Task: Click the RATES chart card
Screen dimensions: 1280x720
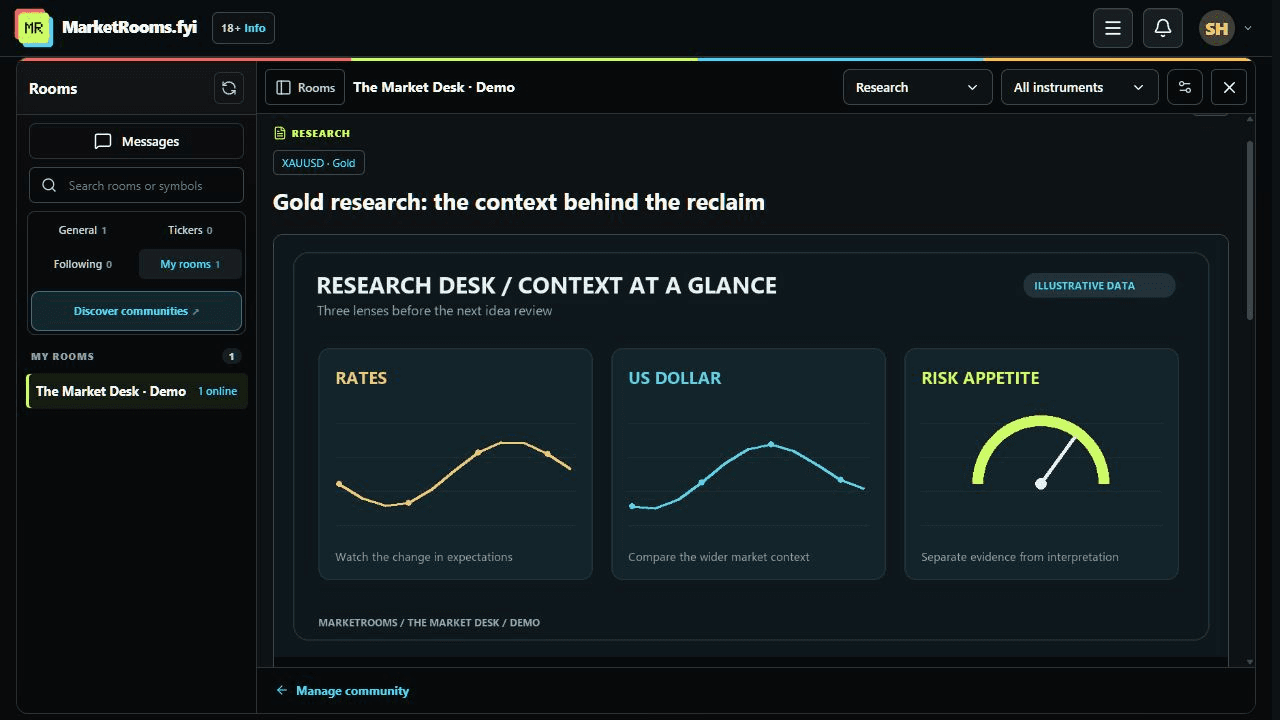Action: (455, 464)
